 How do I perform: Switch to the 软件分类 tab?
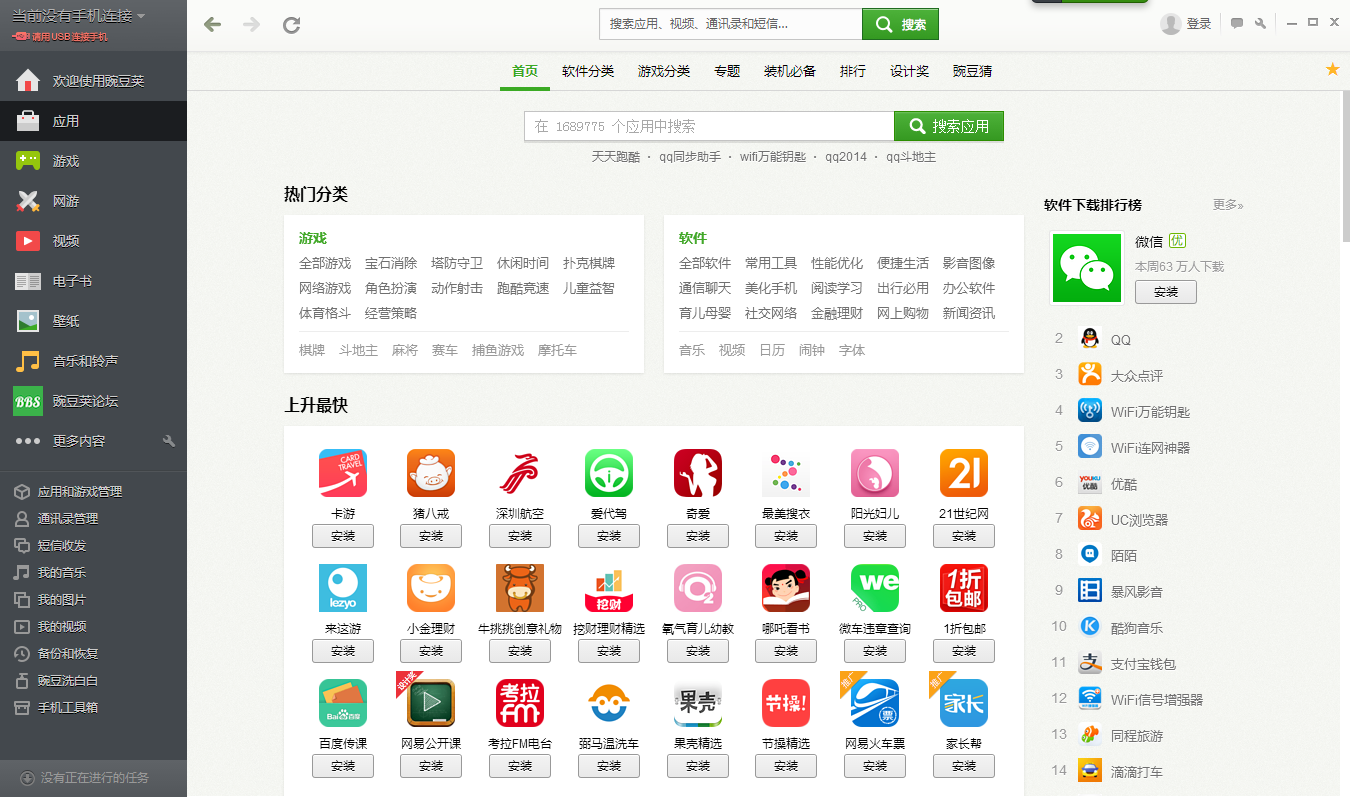click(x=588, y=71)
